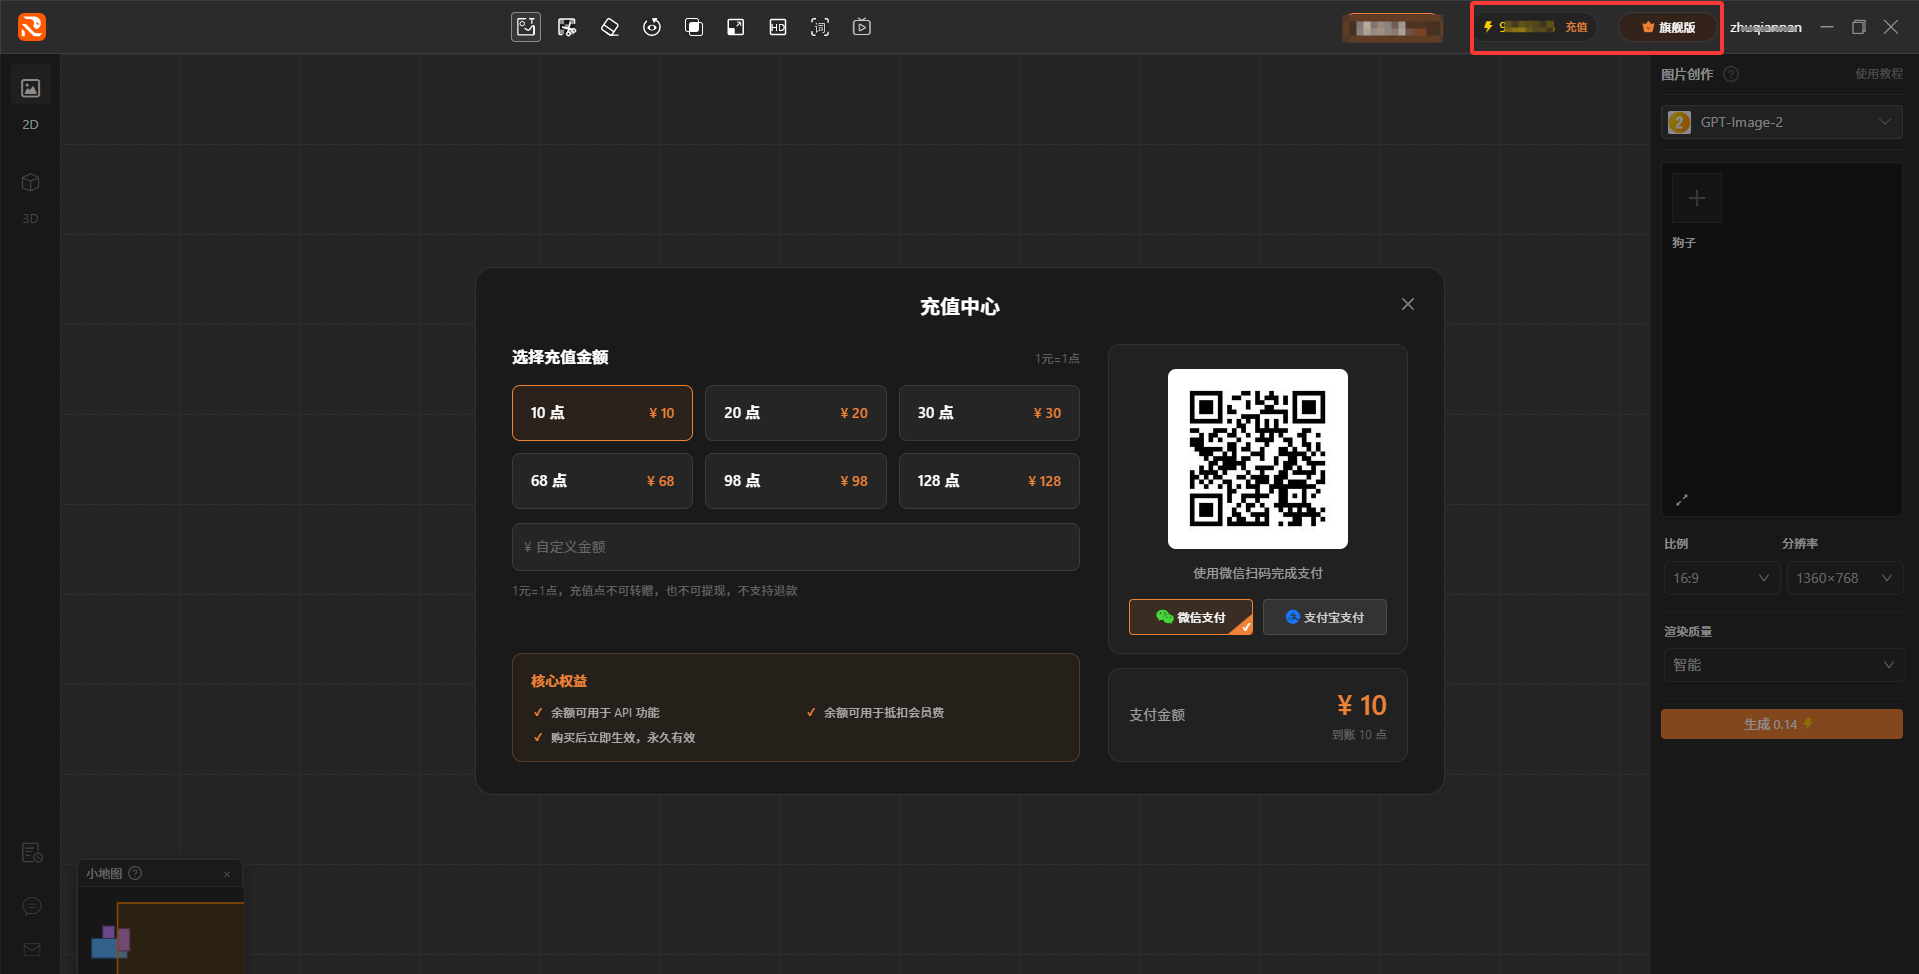The image size is (1919, 974).
Task: Close the 小地图 minimap panel
Action: pyautogui.click(x=227, y=874)
